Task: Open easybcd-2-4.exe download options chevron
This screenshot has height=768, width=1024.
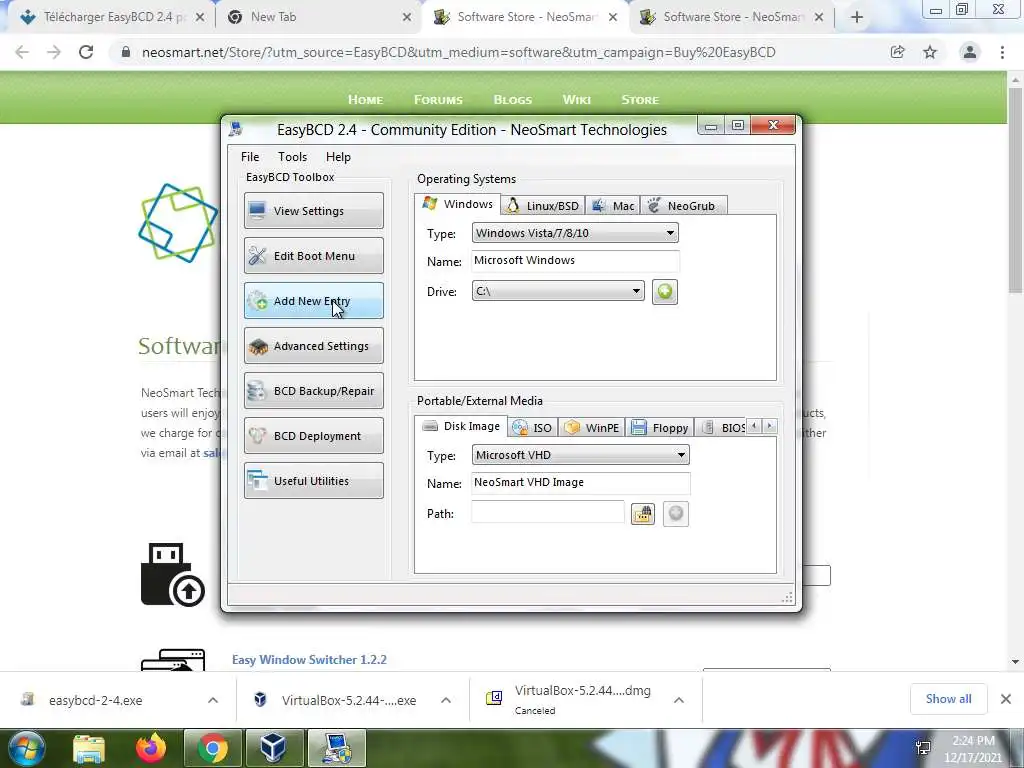Action: click(x=213, y=700)
